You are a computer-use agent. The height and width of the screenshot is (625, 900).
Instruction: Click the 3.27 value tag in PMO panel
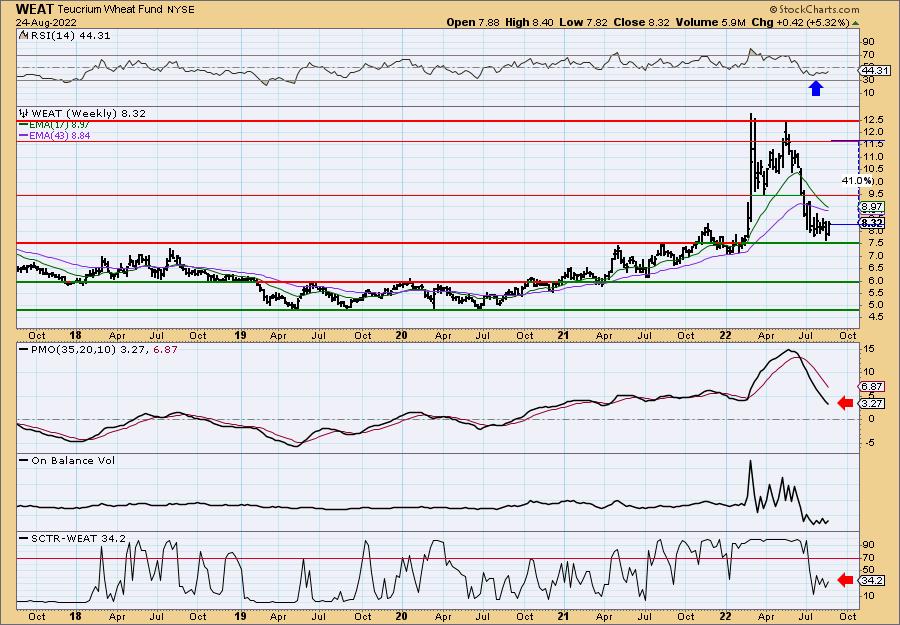(x=872, y=403)
